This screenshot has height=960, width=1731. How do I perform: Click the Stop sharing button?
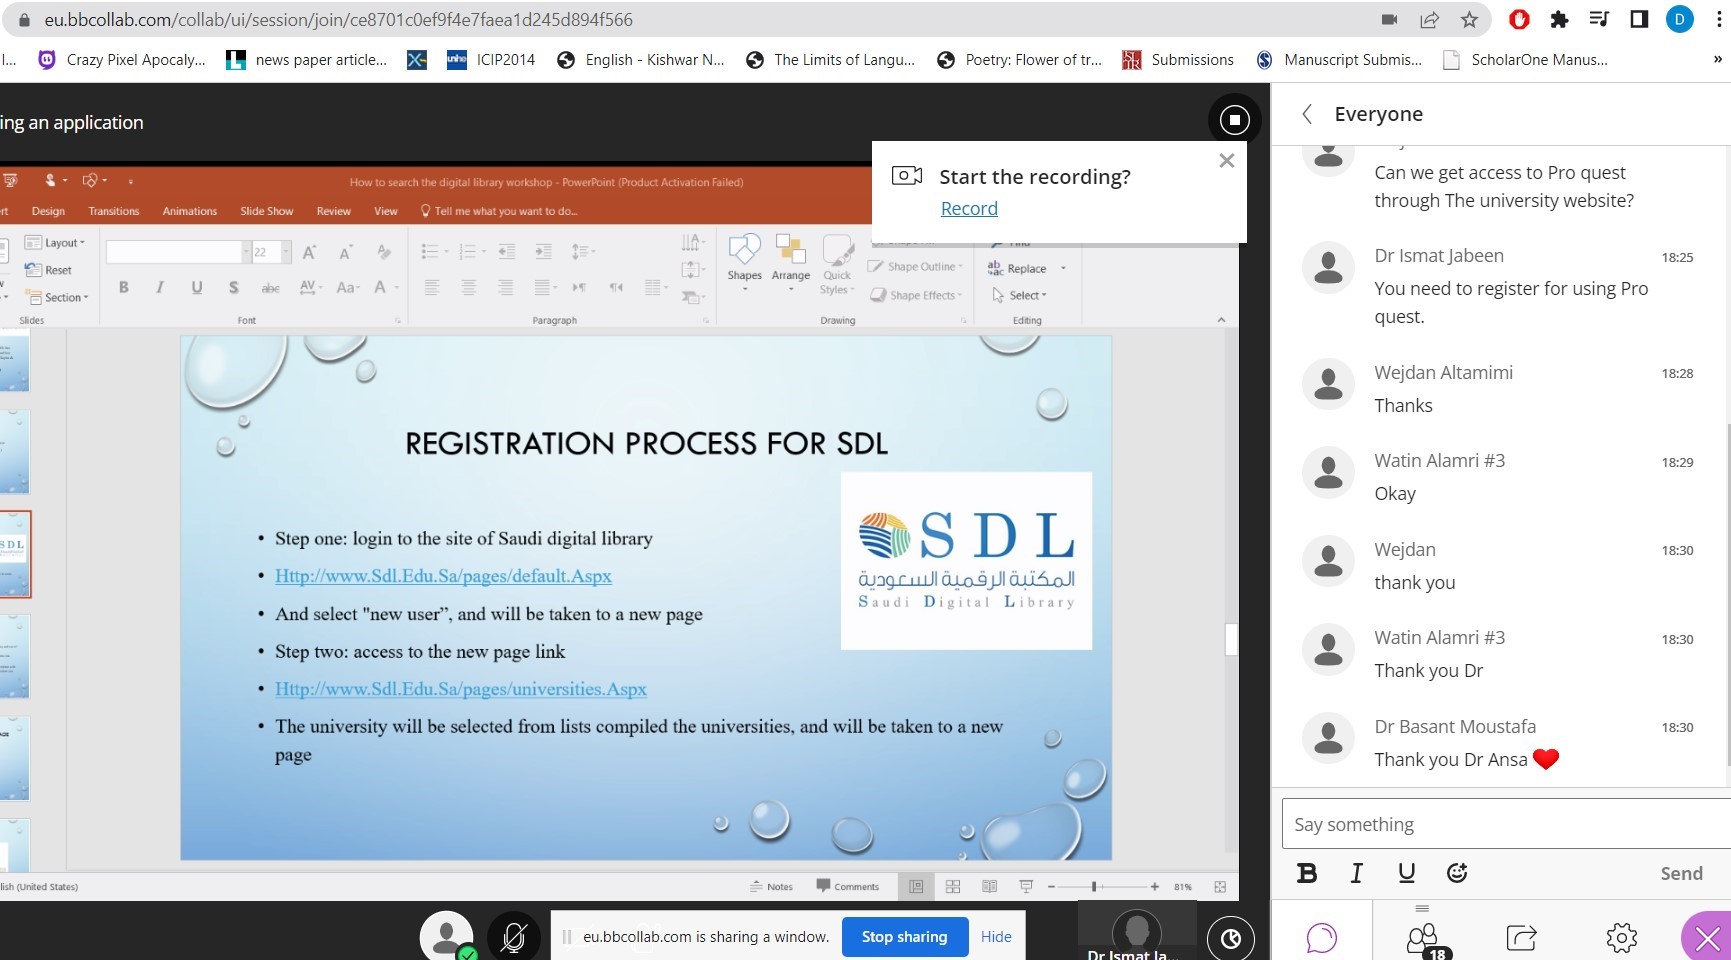[904, 937]
